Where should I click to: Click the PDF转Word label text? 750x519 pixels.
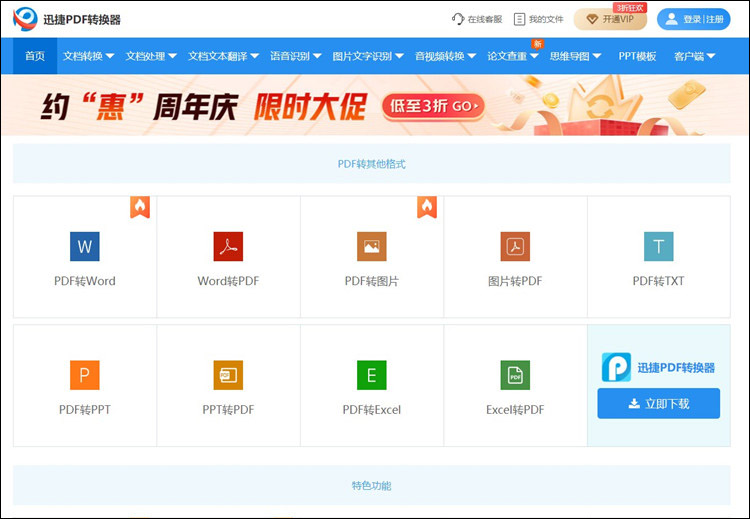pyautogui.click(x=85, y=281)
